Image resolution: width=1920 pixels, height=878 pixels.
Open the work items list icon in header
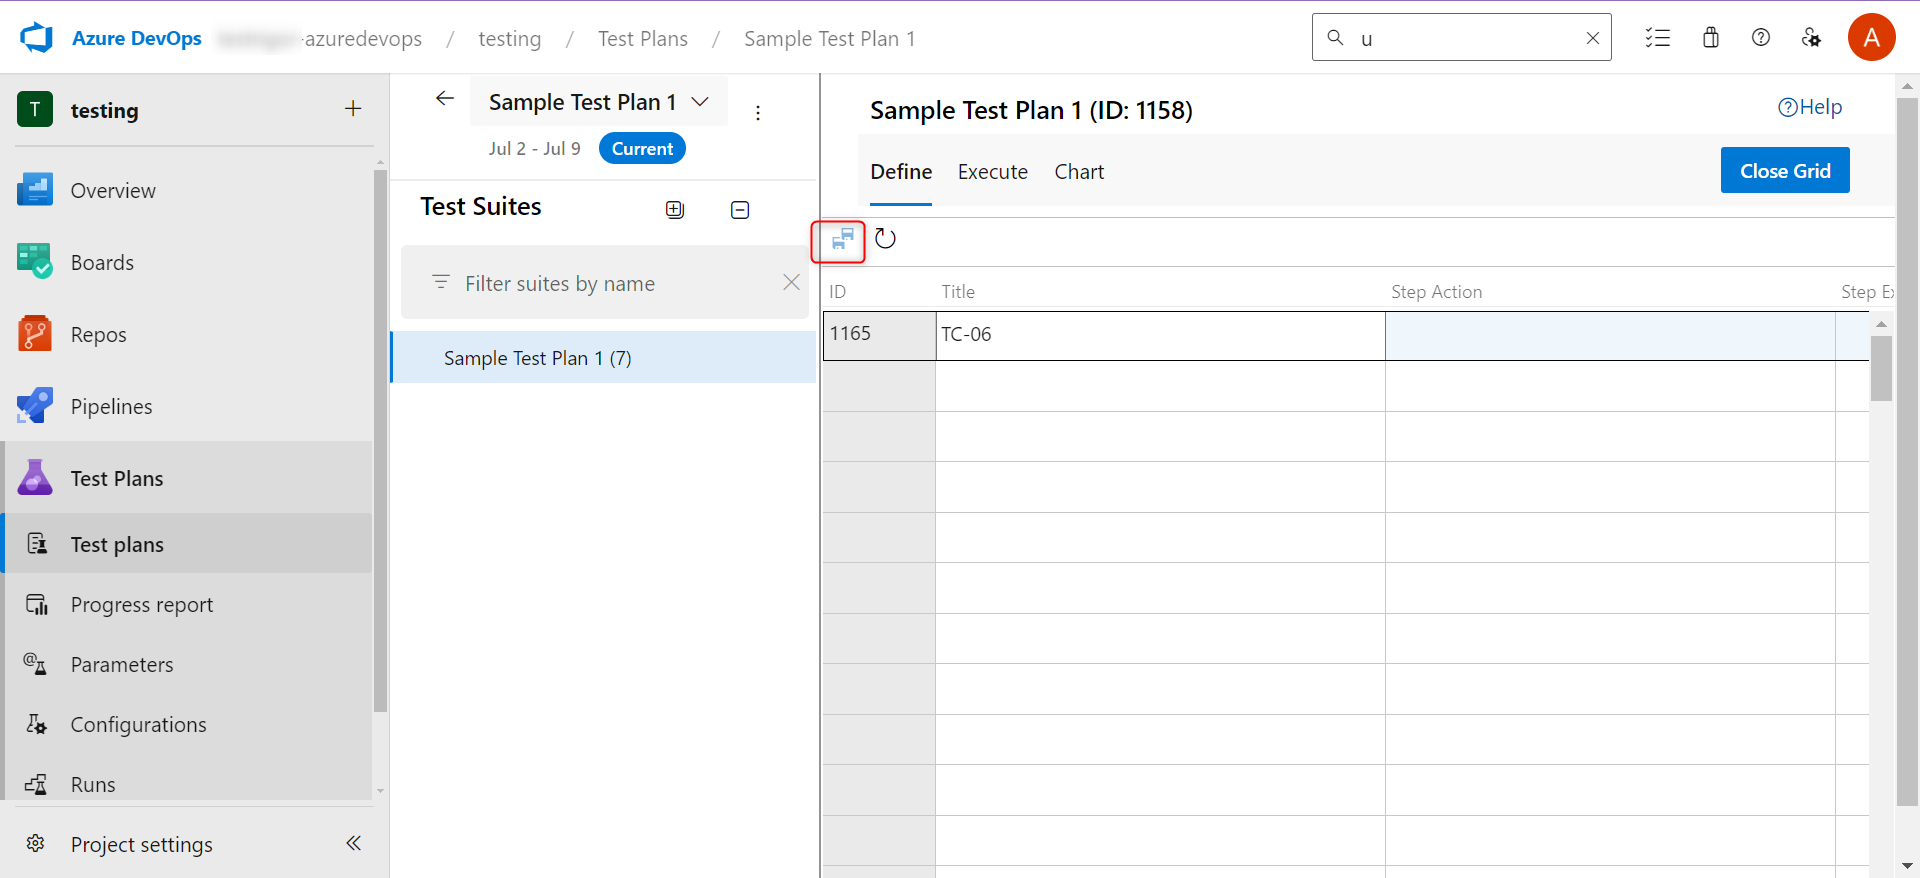point(1657,38)
